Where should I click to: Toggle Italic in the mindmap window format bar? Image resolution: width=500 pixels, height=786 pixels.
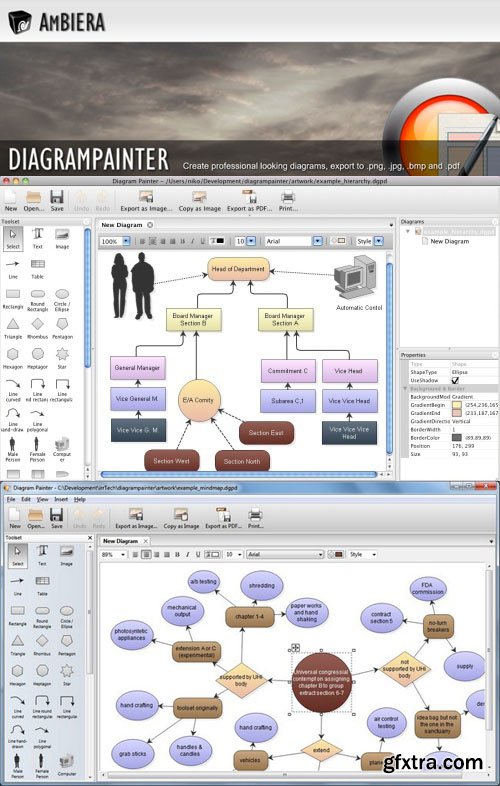(188, 554)
